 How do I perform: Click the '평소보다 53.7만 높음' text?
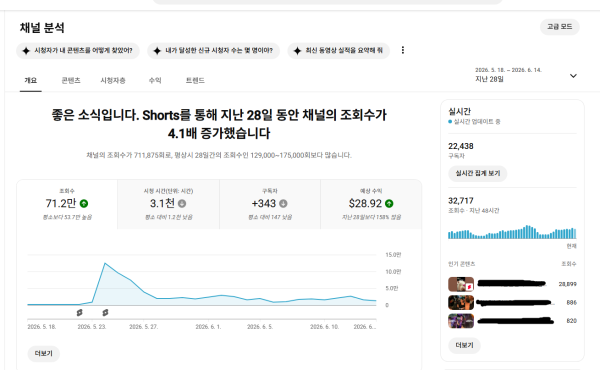(x=67, y=217)
